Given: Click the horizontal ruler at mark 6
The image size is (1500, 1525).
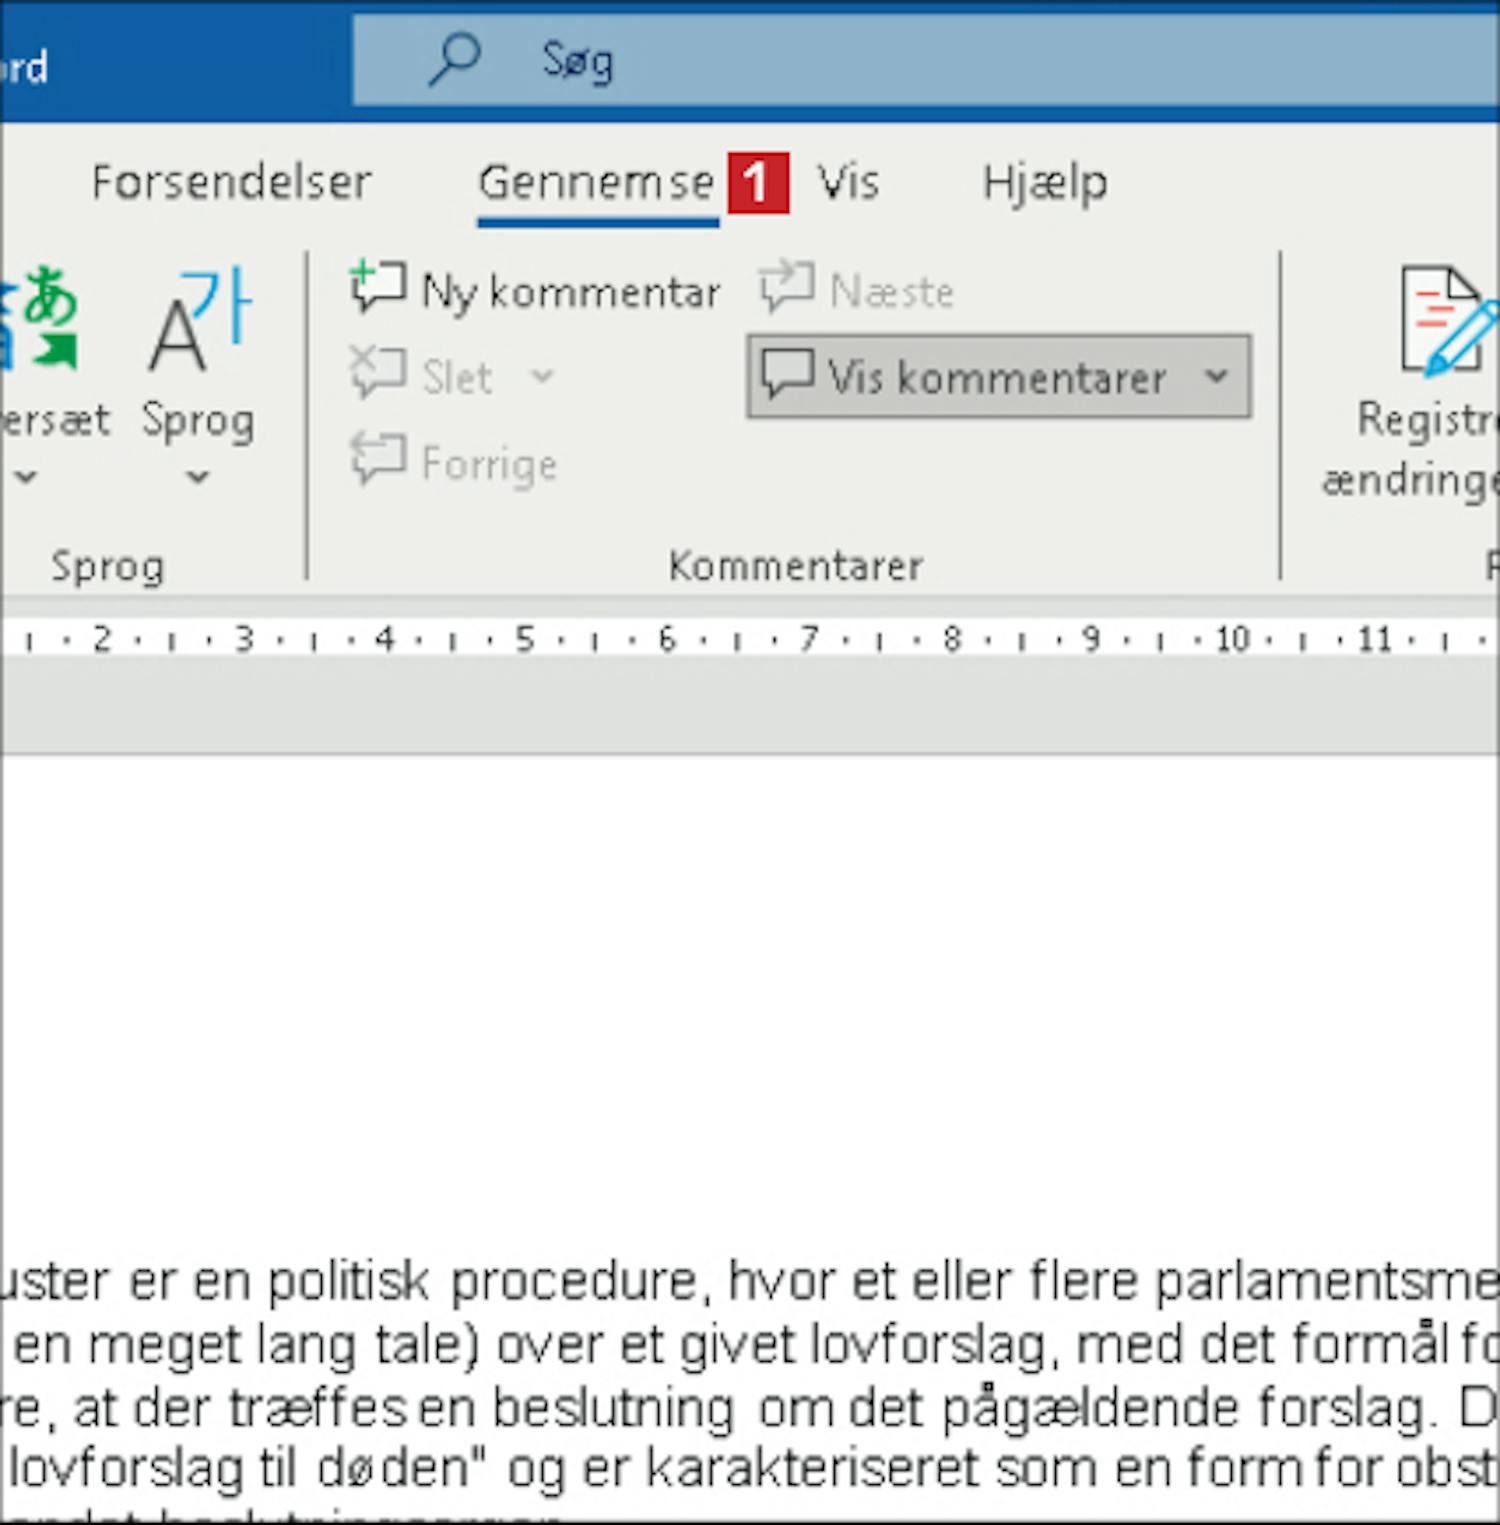Looking at the screenshot, I should [666, 638].
